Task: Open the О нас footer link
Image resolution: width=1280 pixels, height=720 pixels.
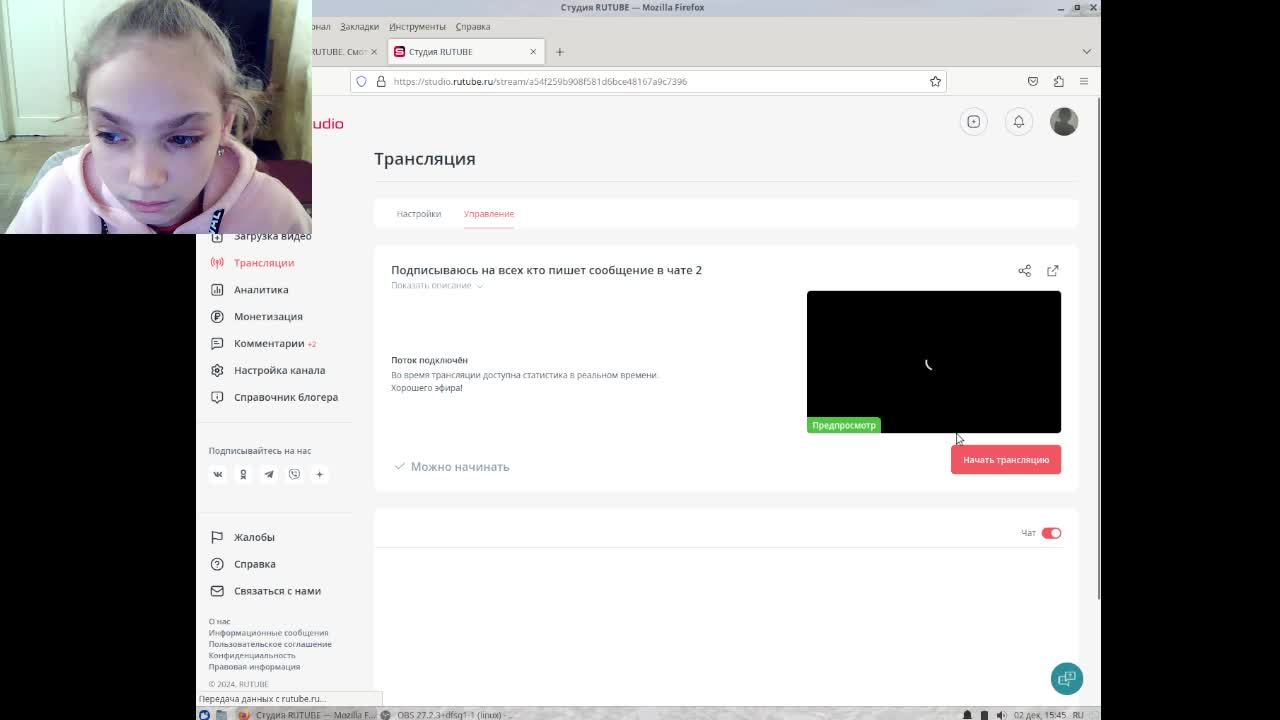Action: point(219,622)
